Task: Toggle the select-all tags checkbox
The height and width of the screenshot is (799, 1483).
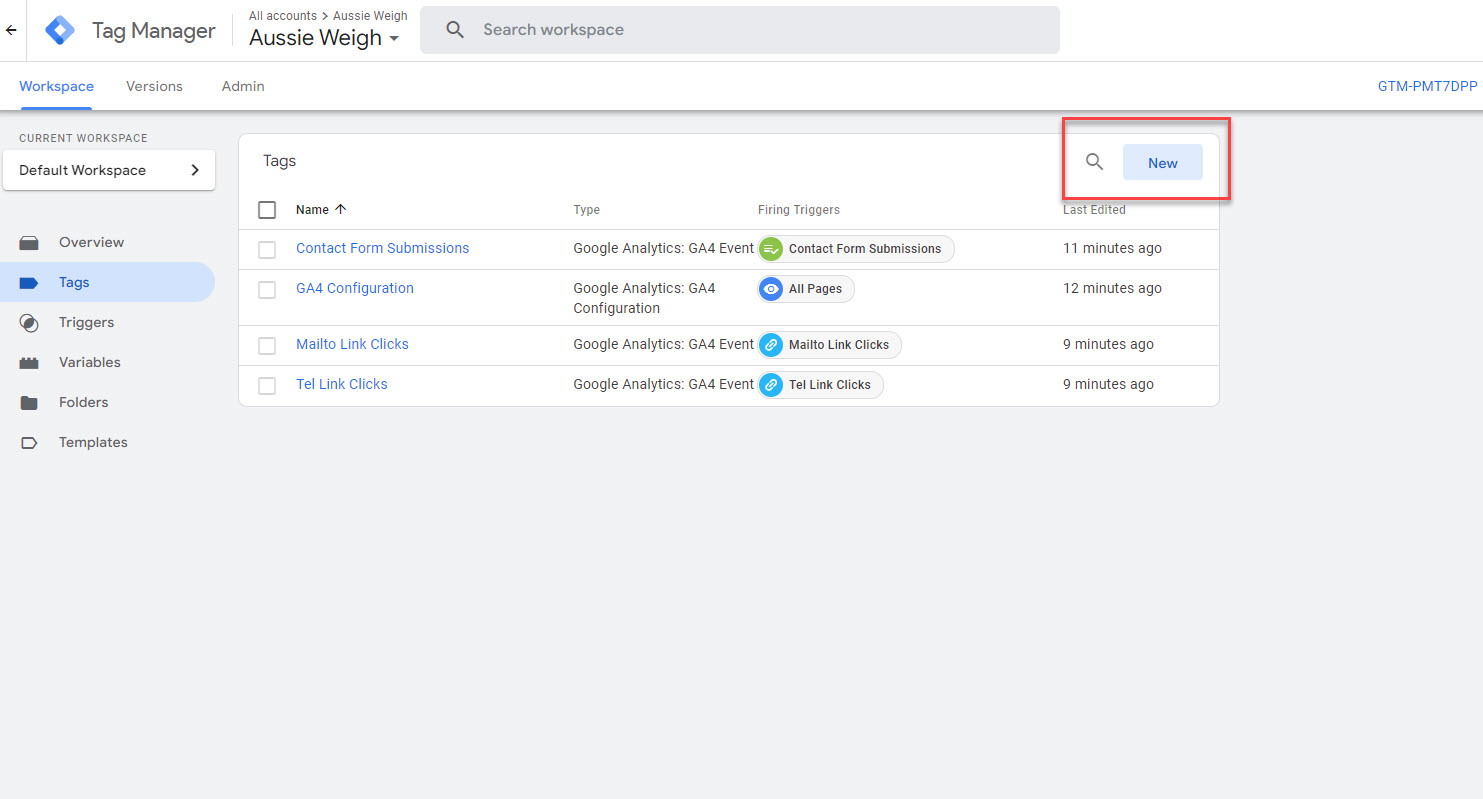Action: click(x=267, y=210)
